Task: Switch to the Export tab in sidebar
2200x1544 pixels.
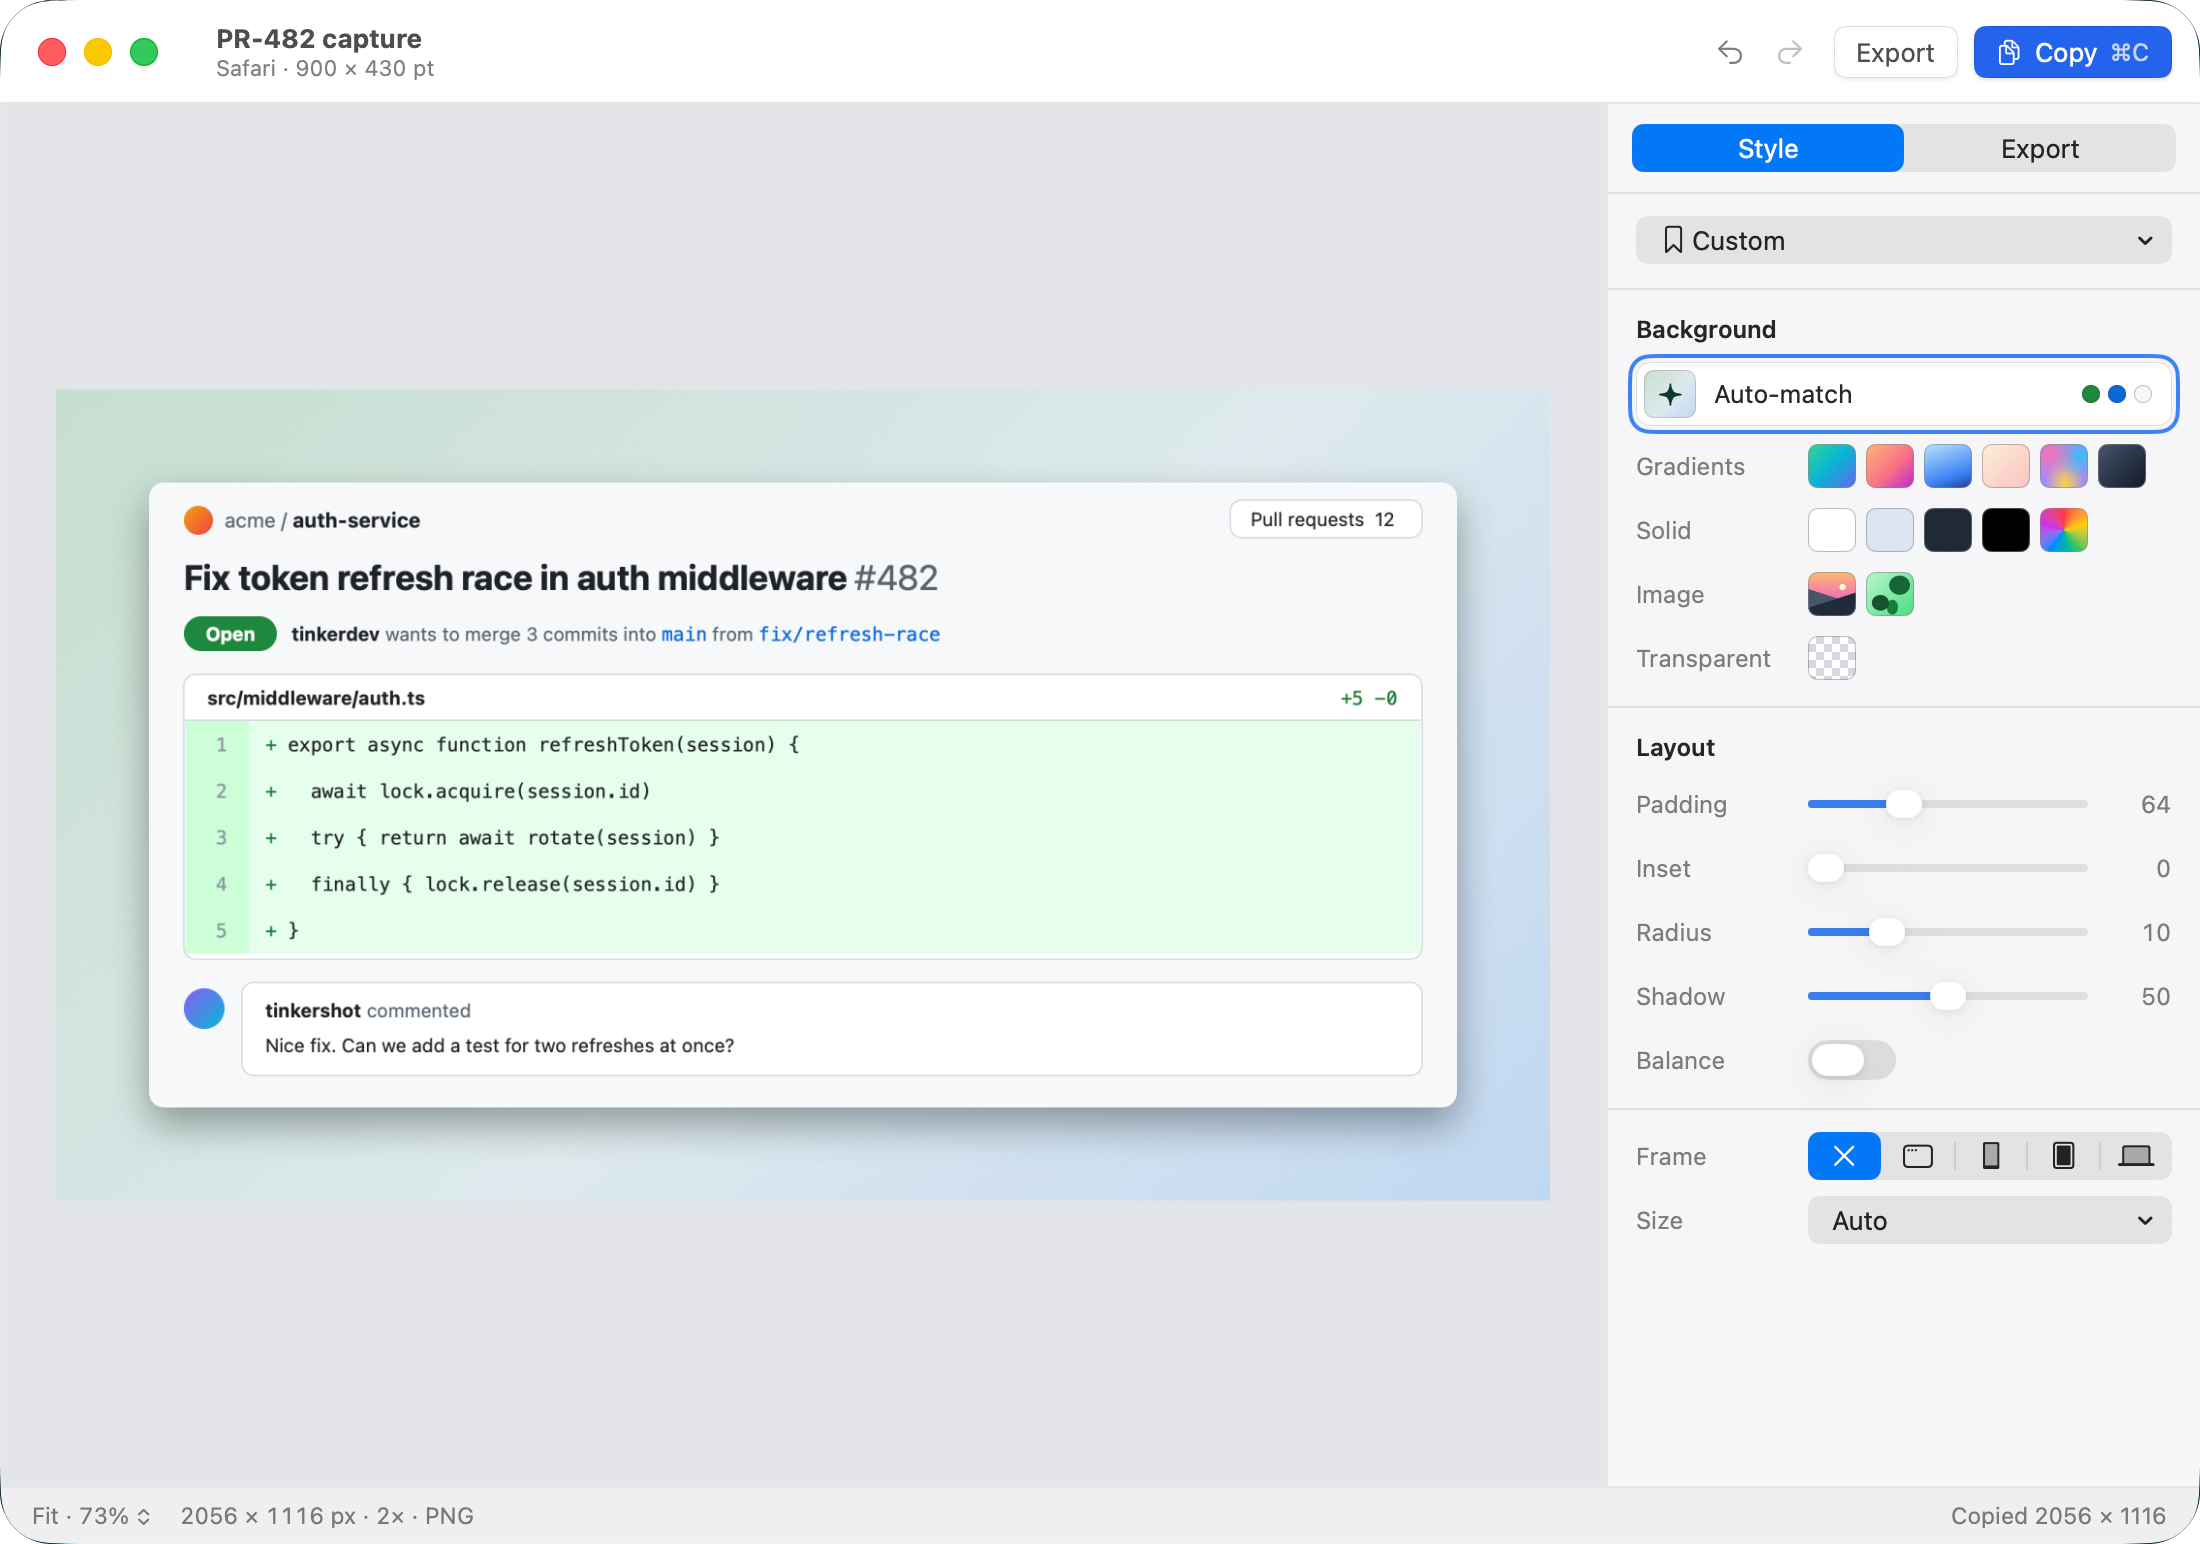Action: click(x=2040, y=148)
